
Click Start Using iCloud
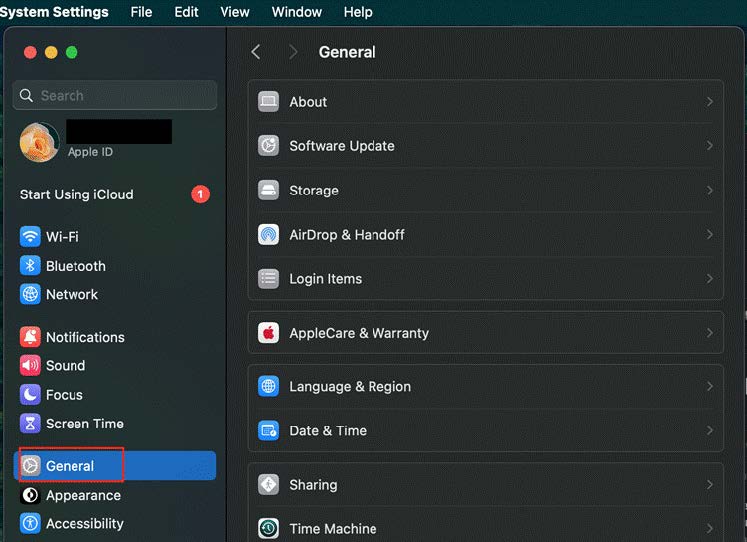click(77, 194)
